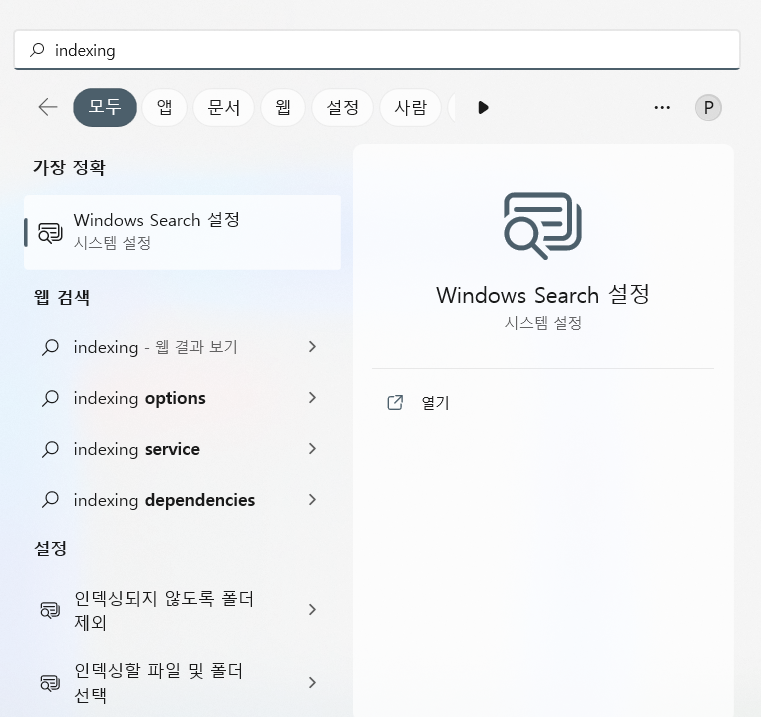The height and width of the screenshot is (717, 761).
Task: Click the back arrow icon
Action: (48, 107)
